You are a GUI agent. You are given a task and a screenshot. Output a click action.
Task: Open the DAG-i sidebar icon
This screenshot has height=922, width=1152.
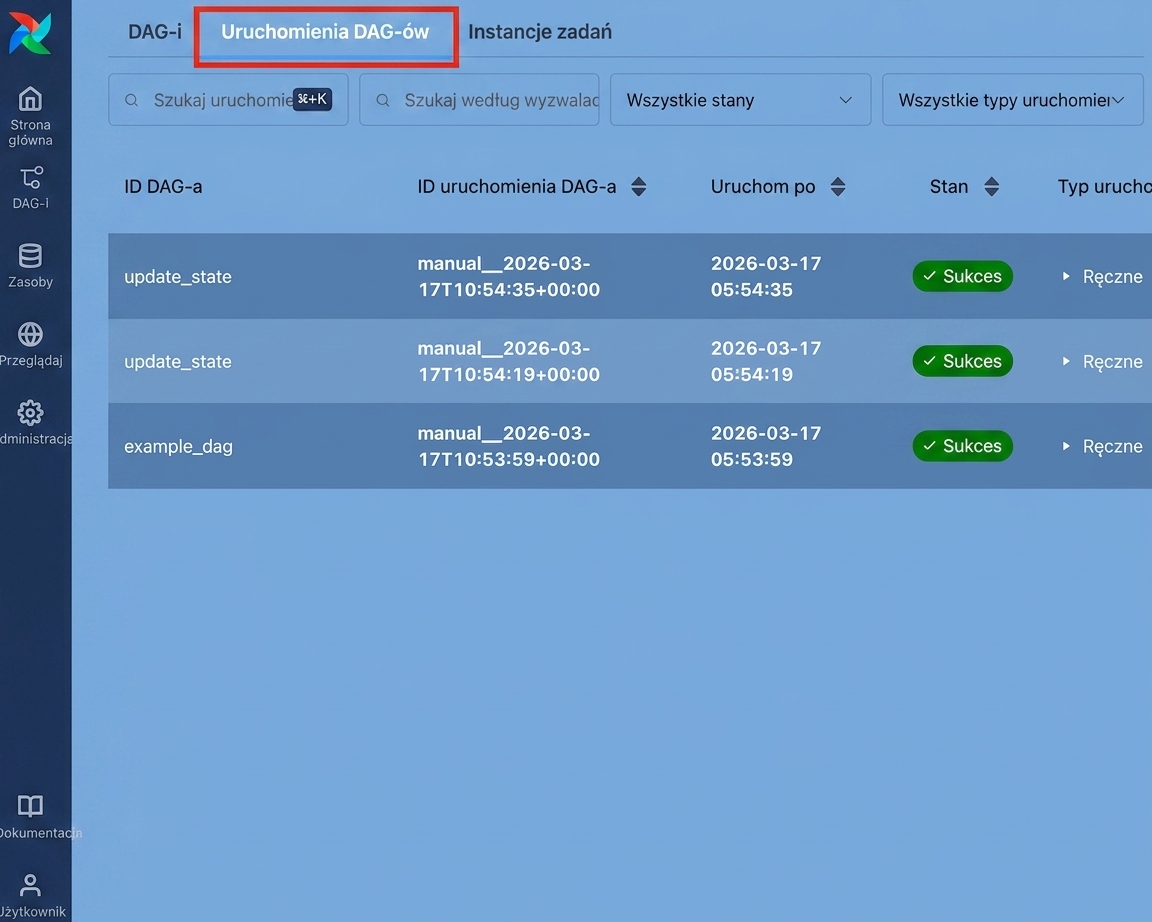(31, 177)
